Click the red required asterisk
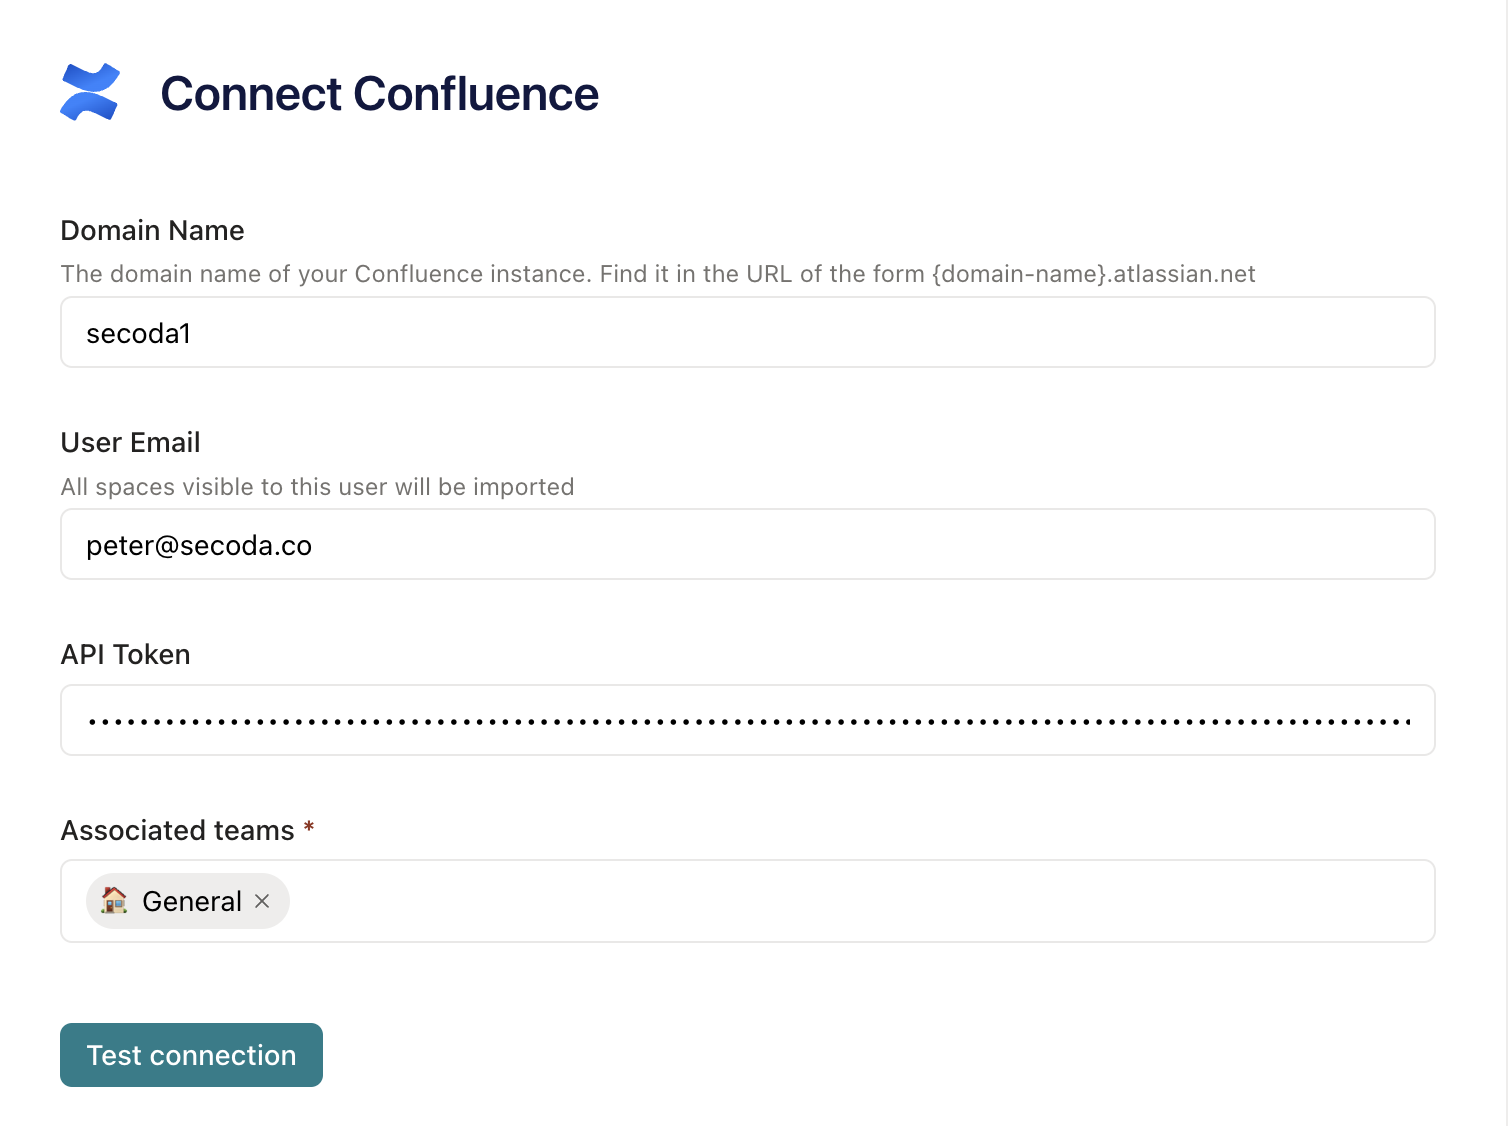Image resolution: width=1508 pixels, height=1126 pixels. [309, 828]
